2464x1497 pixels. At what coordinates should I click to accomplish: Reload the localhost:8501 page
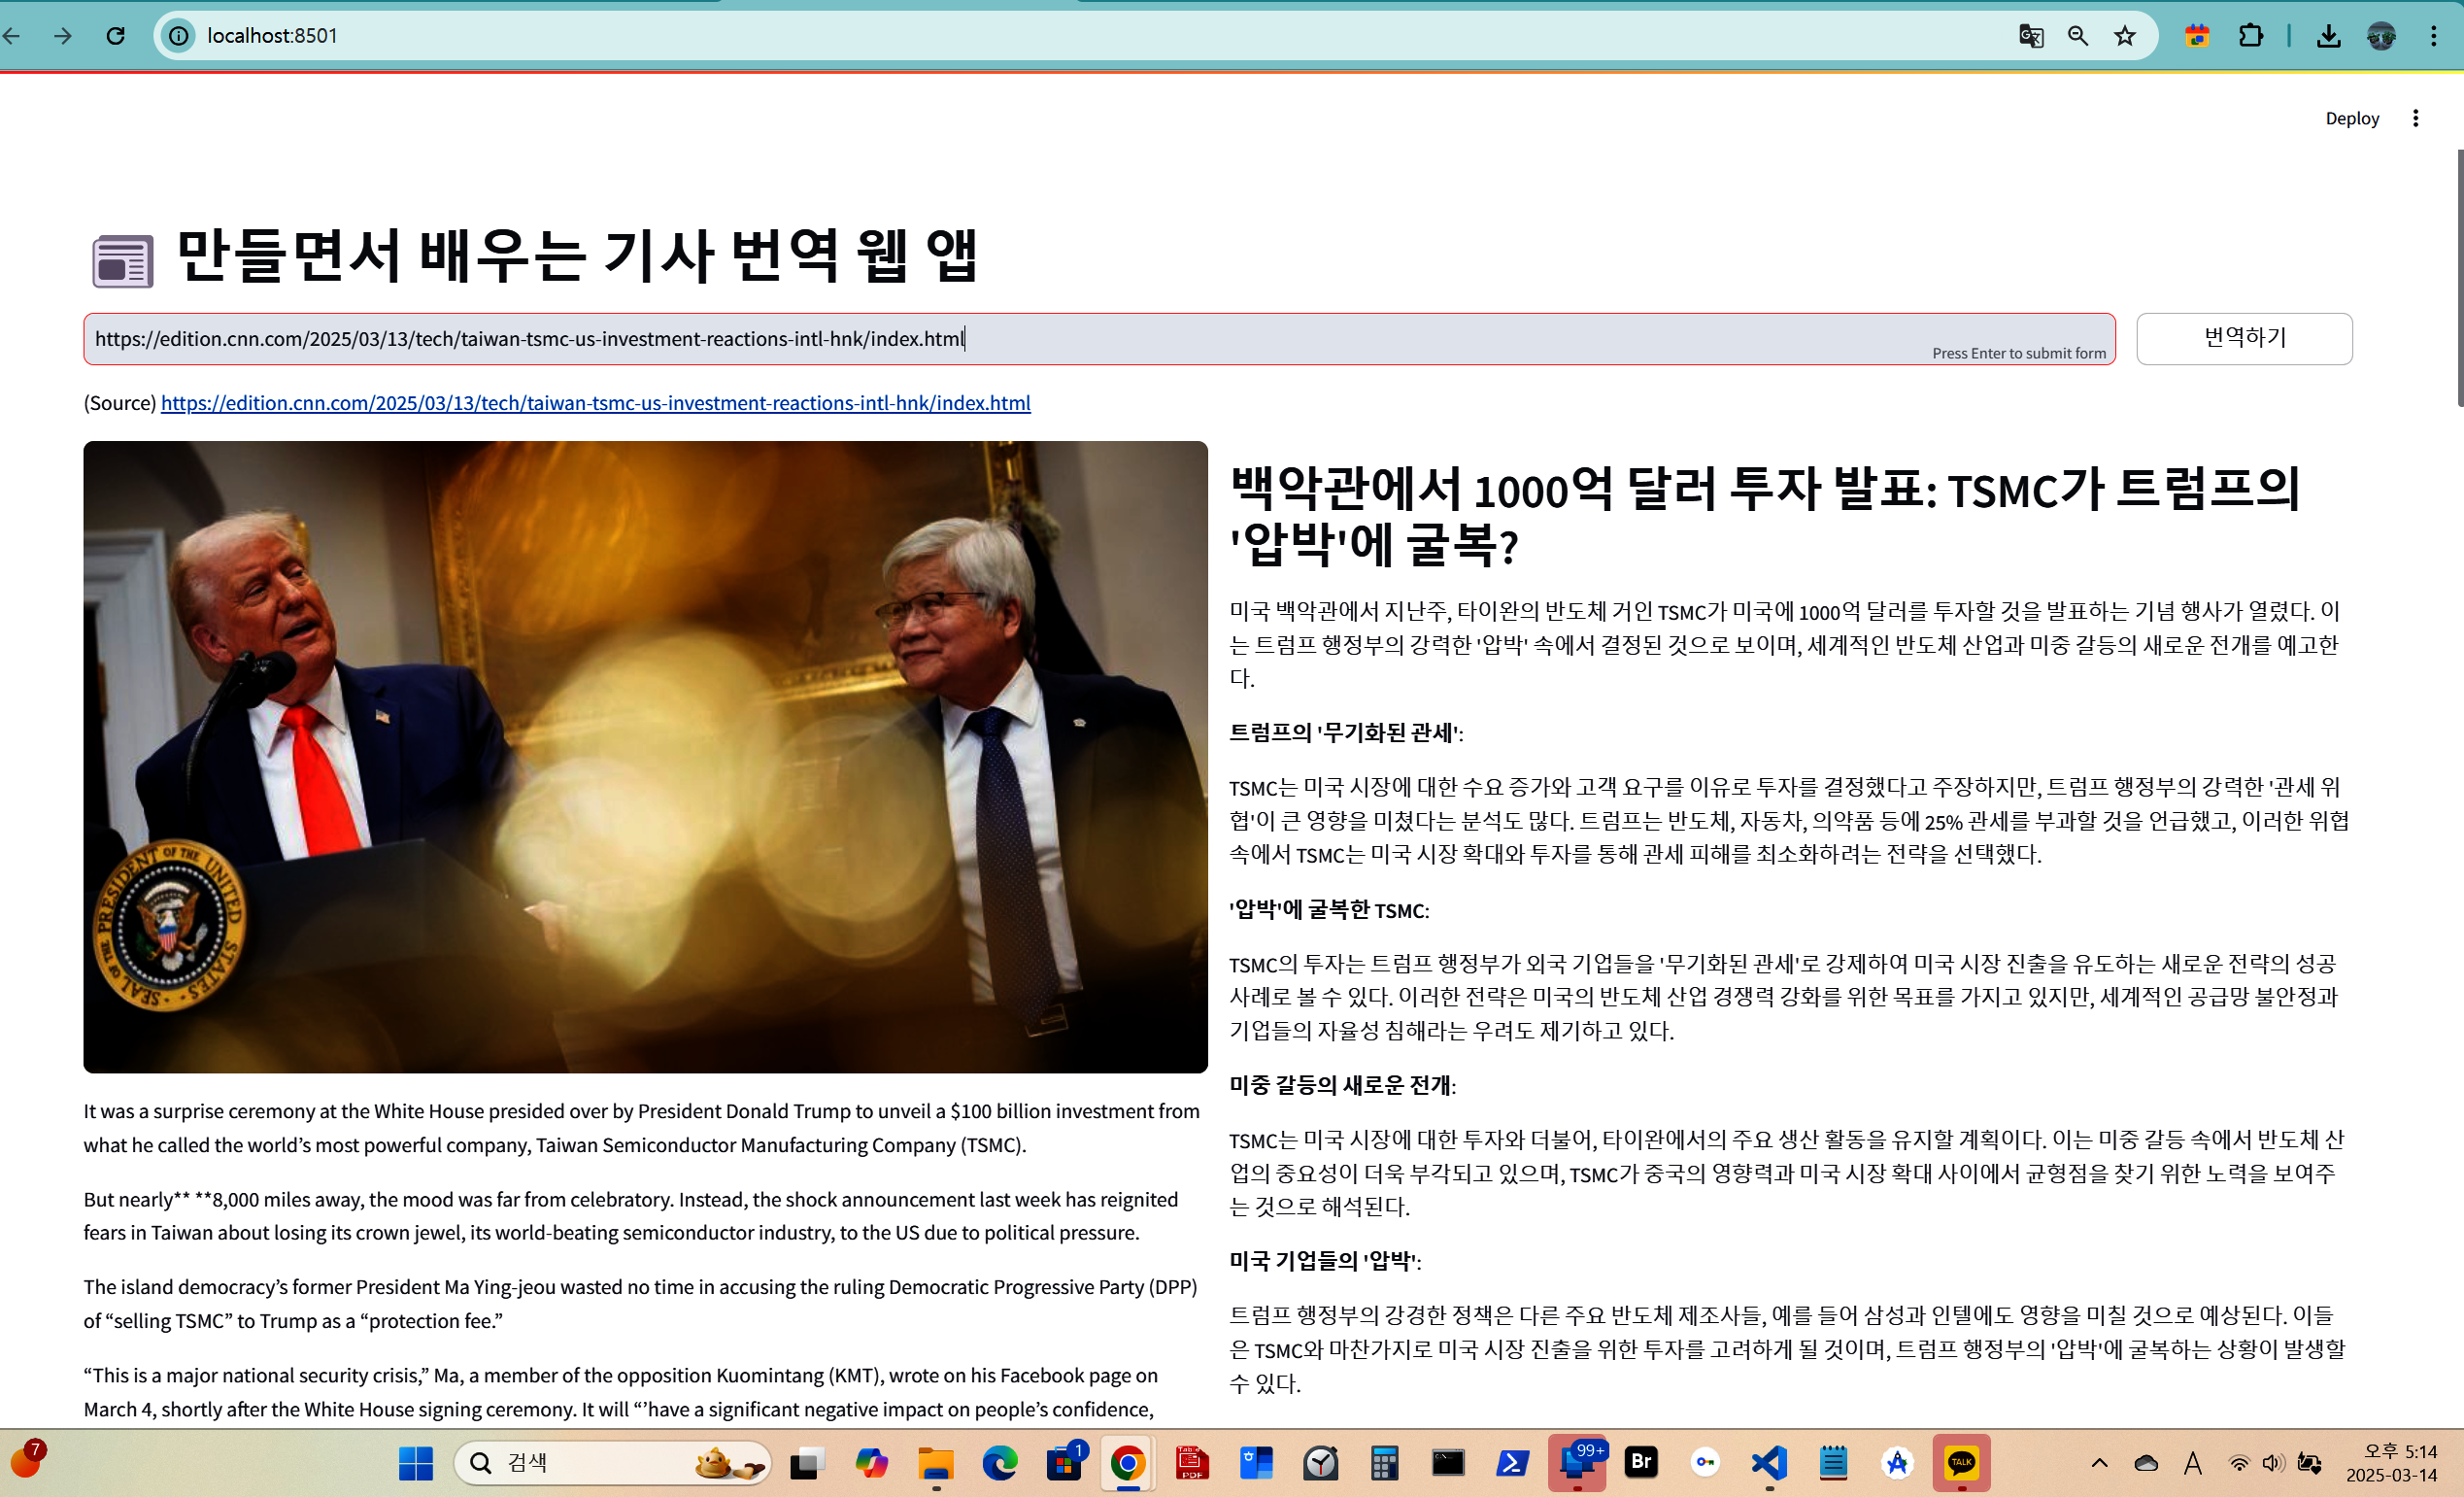click(x=116, y=36)
